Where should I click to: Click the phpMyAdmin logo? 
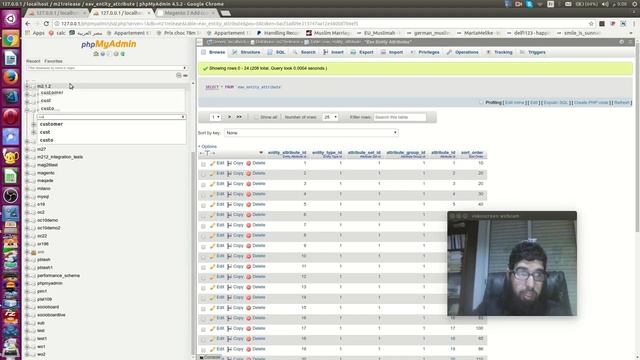[109, 44]
